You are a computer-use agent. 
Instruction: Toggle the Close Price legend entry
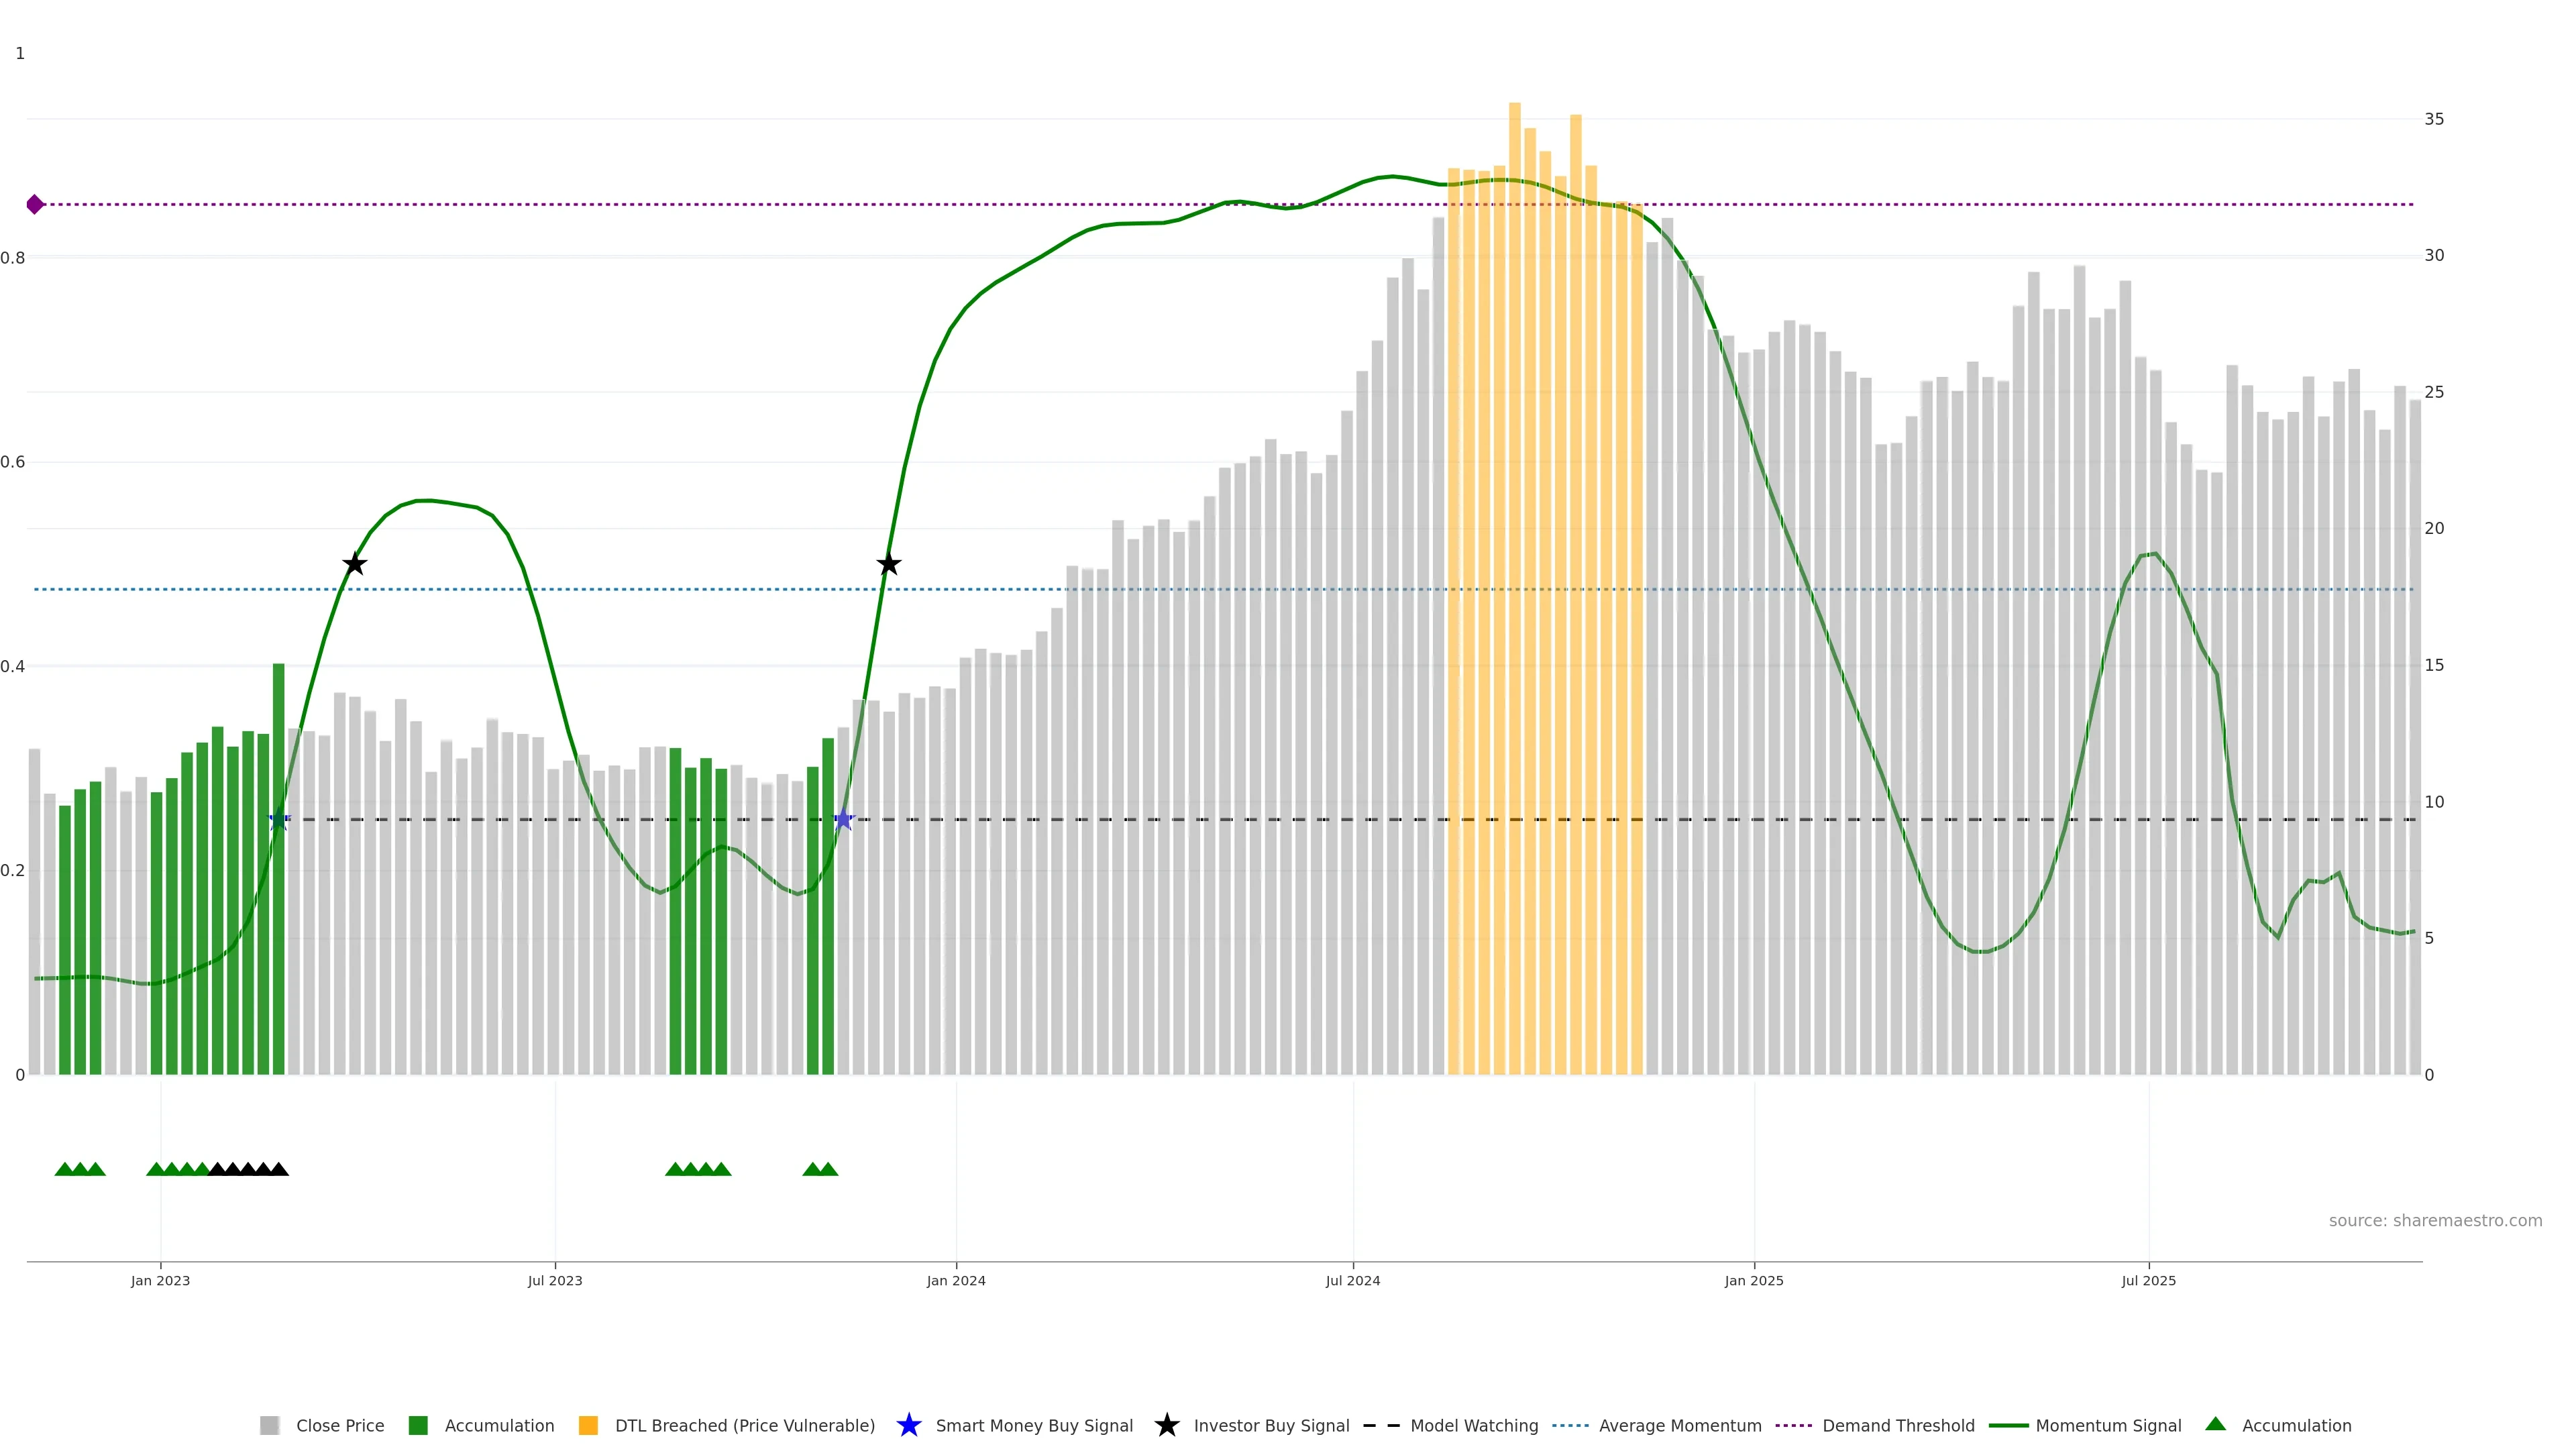[x=339, y=1426]
